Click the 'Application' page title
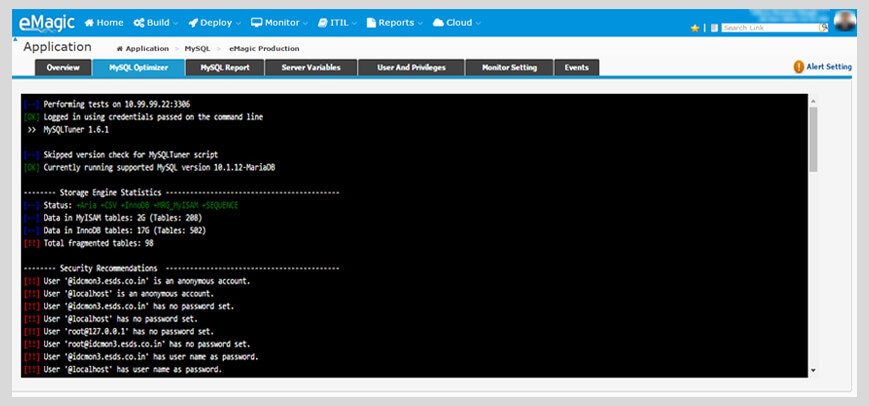 pyautogui.click(x=57, y=48)
